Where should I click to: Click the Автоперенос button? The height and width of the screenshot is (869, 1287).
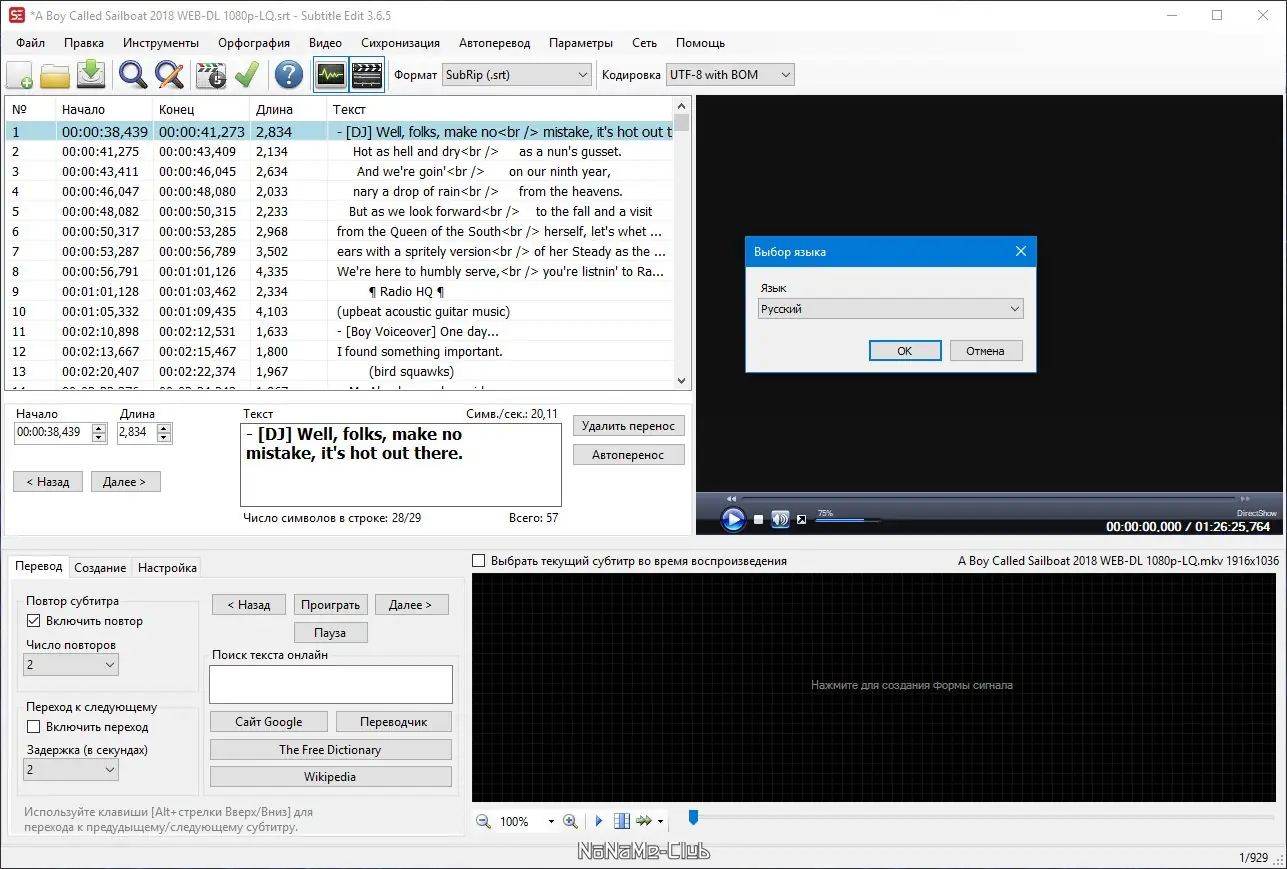click(629, 455)
